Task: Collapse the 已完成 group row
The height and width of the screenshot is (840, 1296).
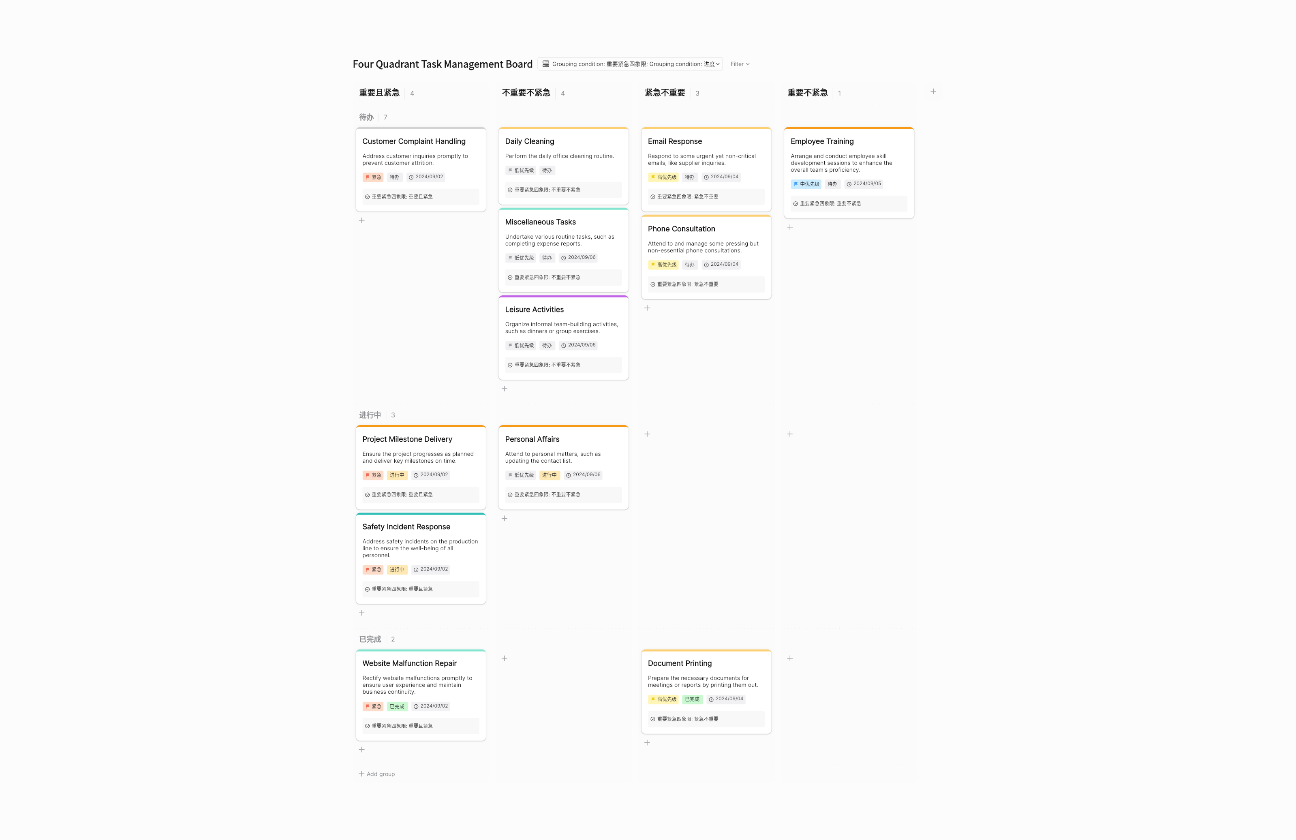Action: pos(370,639)
